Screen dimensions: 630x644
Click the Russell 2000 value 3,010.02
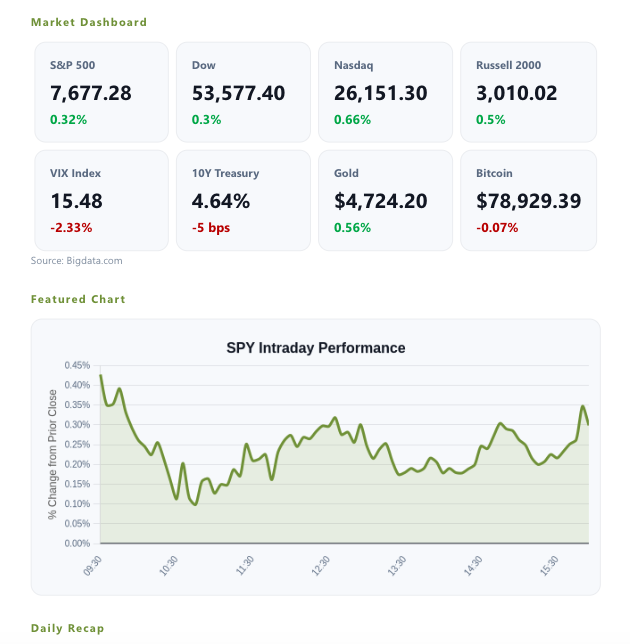point(517,93)
